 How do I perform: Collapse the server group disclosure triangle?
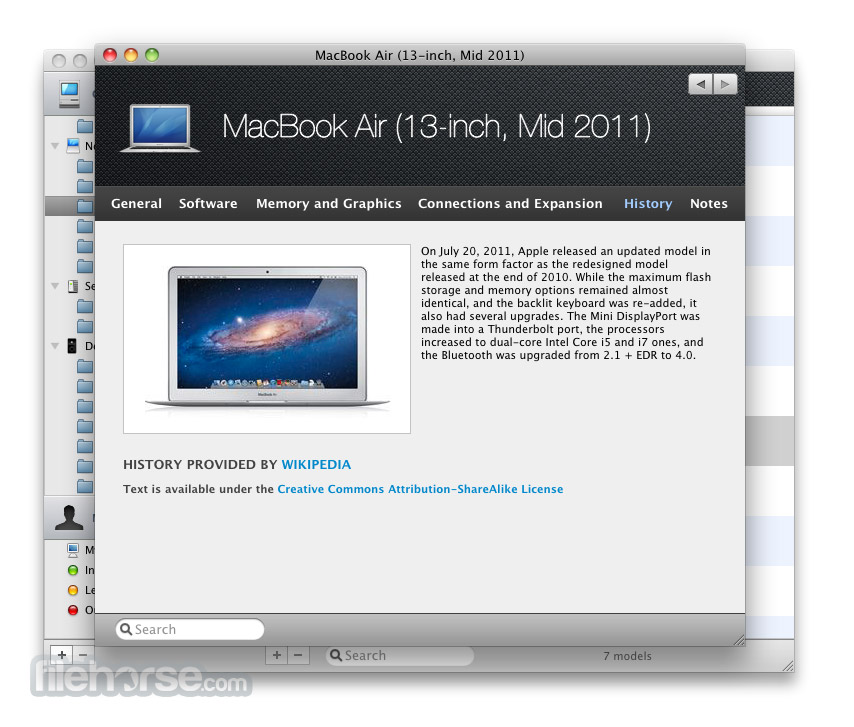pyautogui.click(x=55, y=286)
